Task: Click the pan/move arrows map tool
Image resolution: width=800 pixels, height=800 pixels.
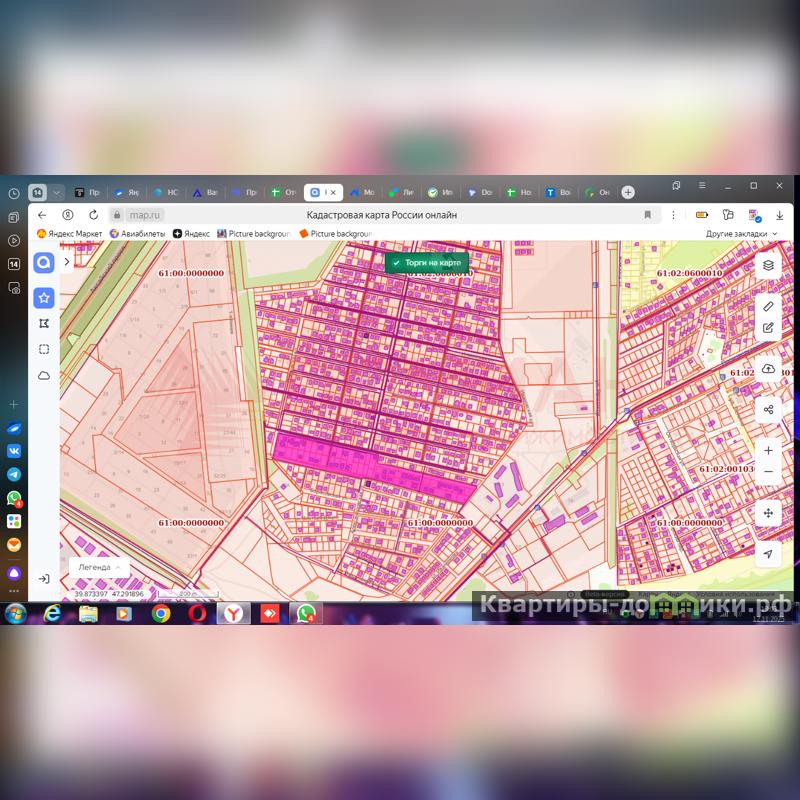Action: (768, 513)
